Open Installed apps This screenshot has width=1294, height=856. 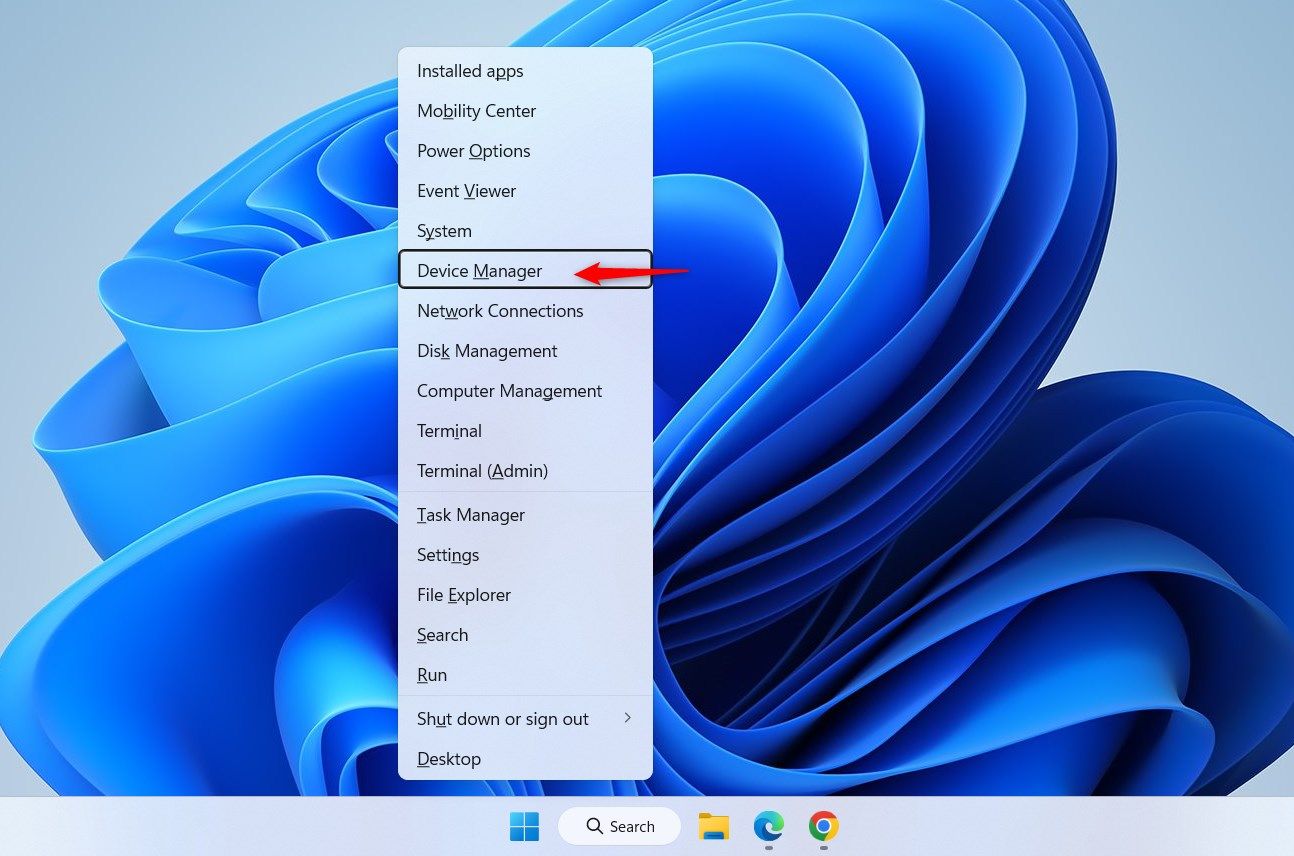[x=470, y=71]
